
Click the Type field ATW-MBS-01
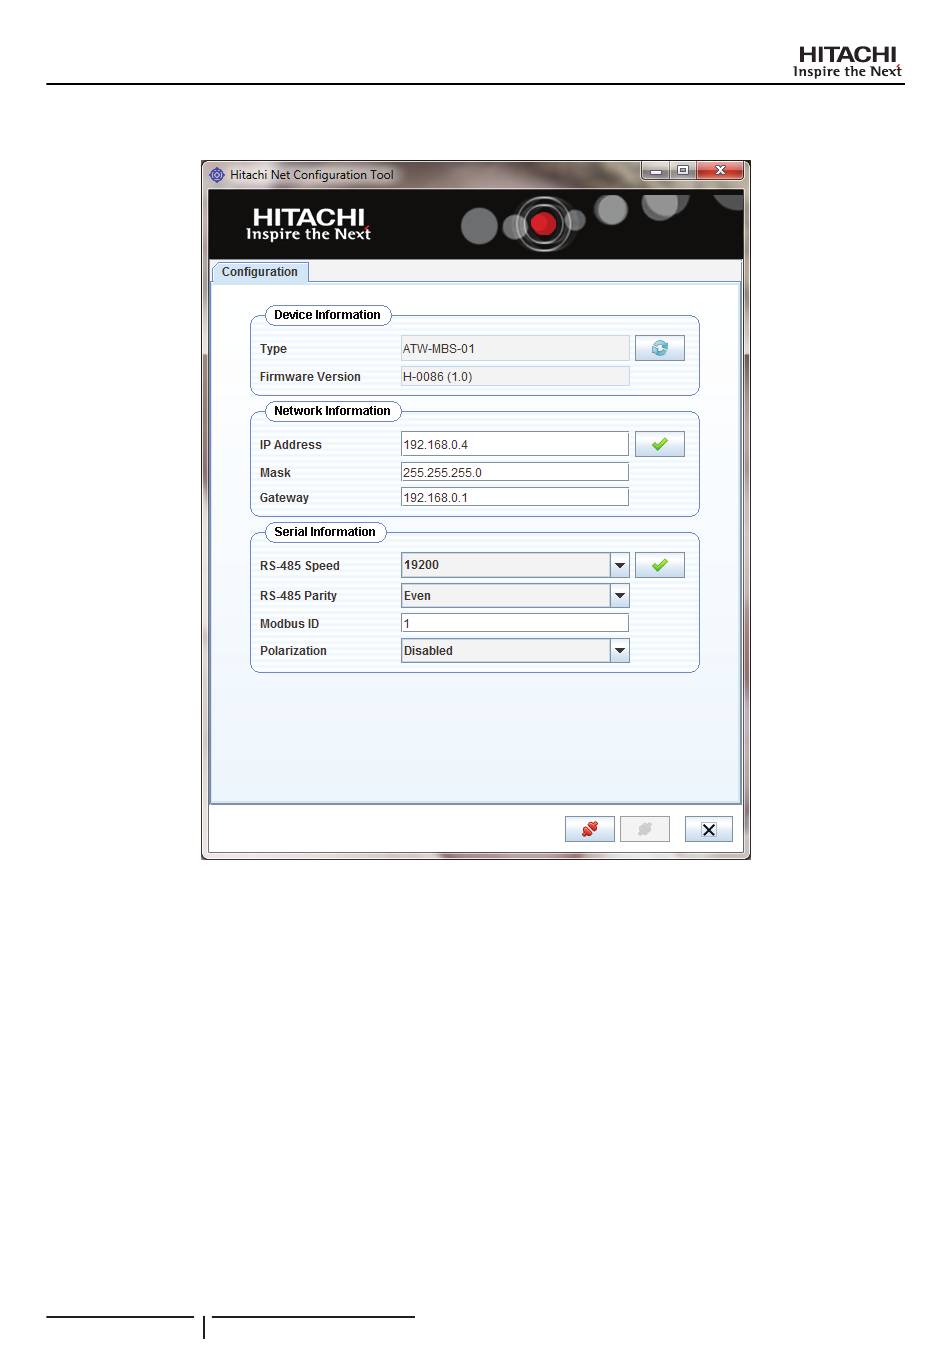(515, 348)
